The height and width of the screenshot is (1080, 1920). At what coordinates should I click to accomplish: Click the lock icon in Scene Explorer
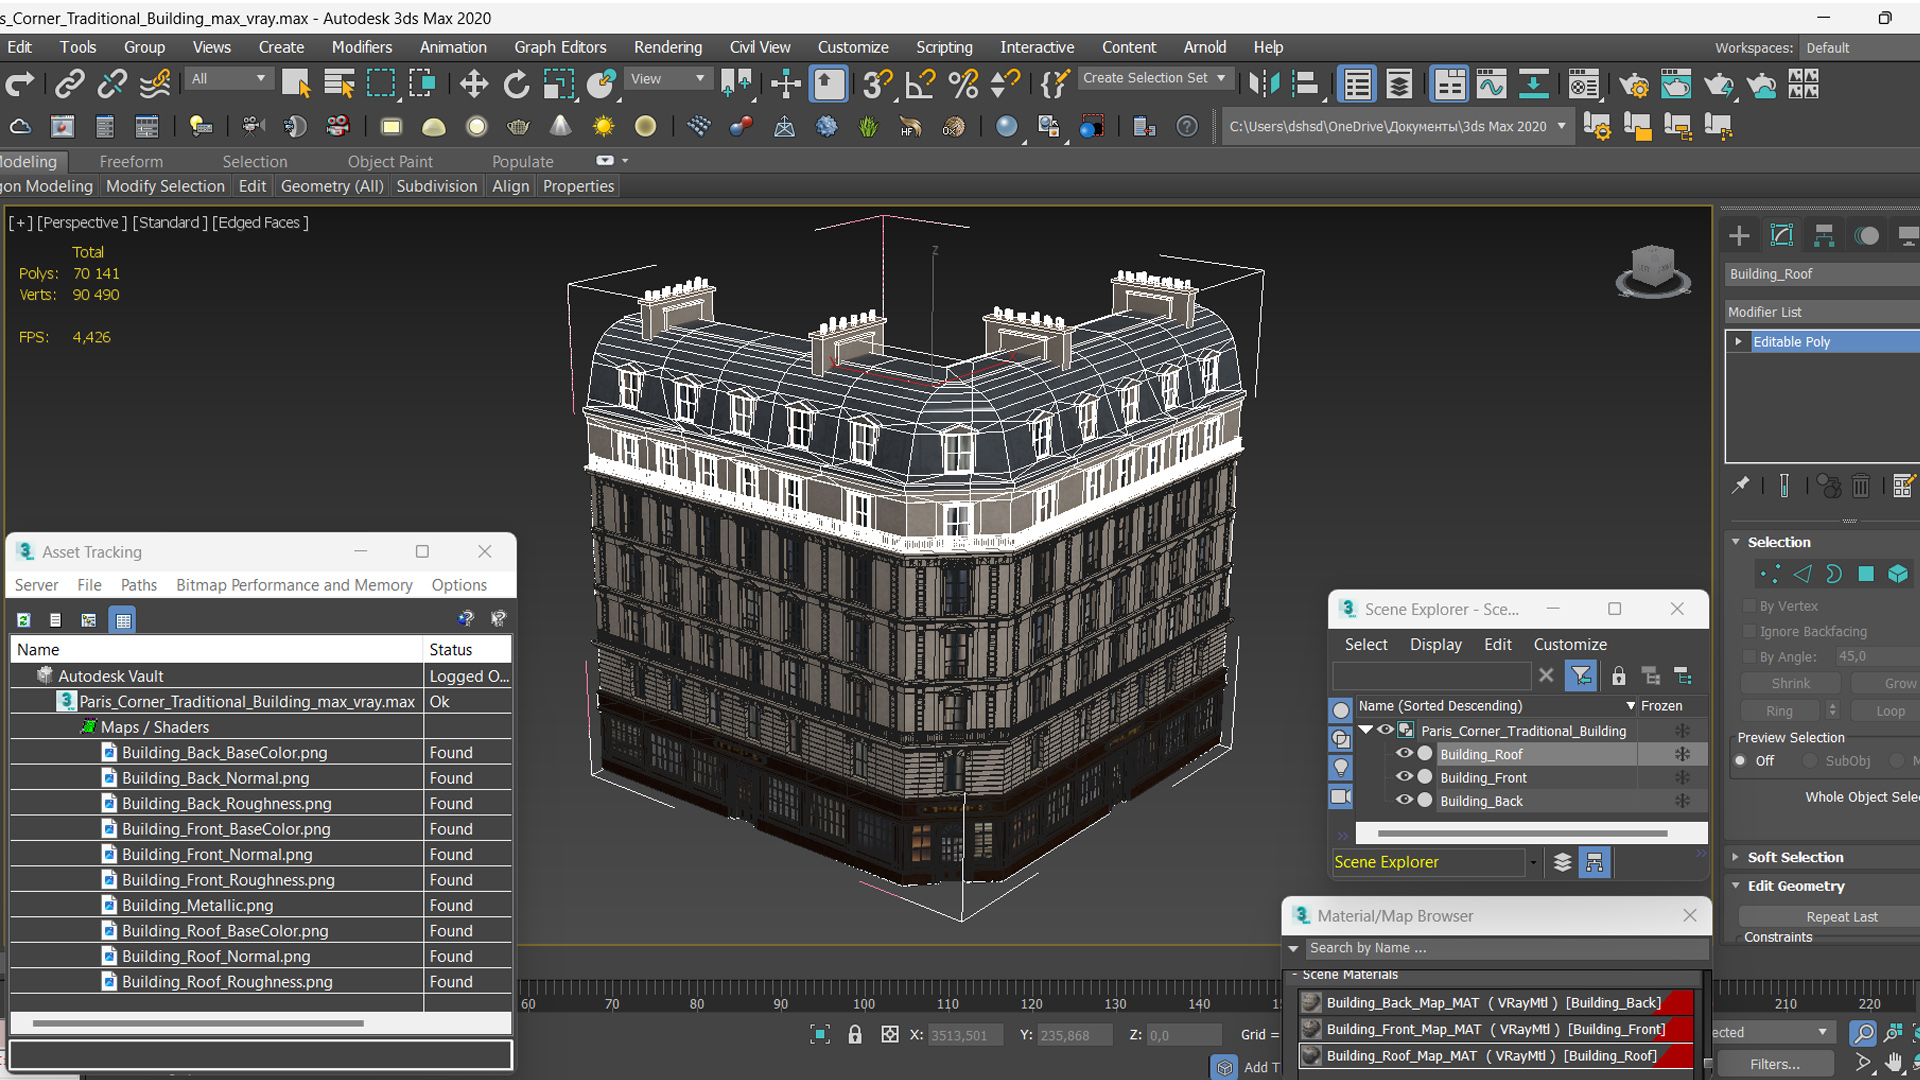pos(1619,676)
